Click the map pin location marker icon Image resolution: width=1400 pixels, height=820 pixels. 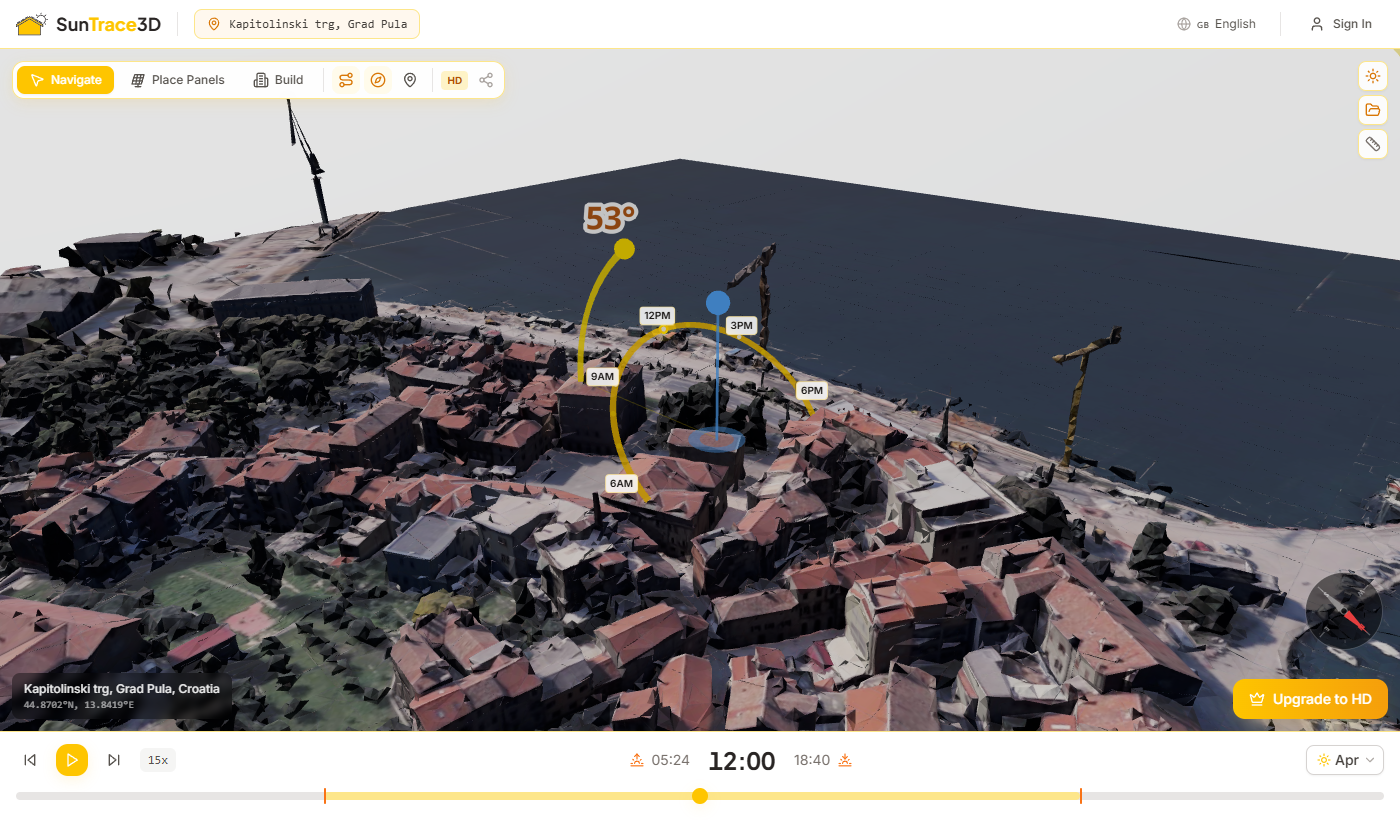pyautogui.click(x=410, y=79)
